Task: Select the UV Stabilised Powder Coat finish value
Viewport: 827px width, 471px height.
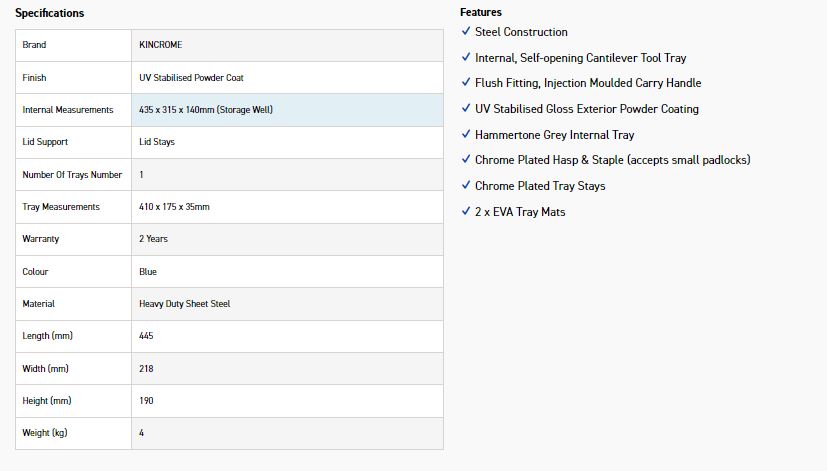Action: 191,78
